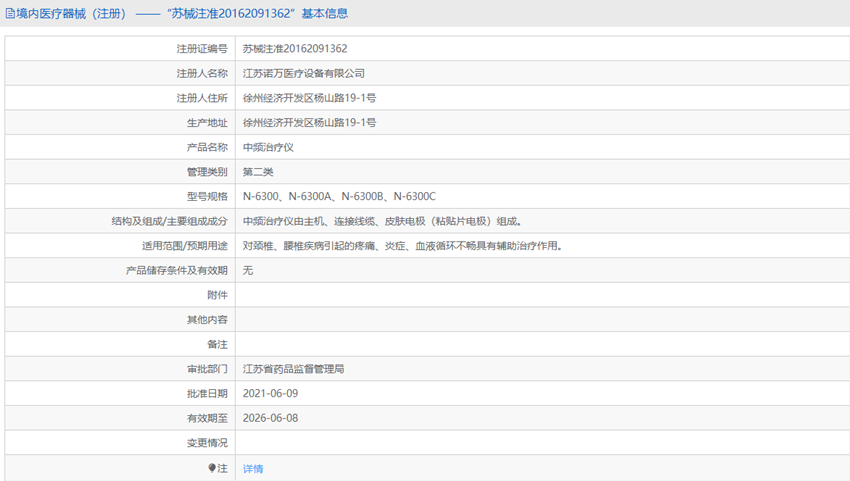Click the 变更情况 row label
Viewport: 850px width, 481px height.
click(x=207, y=443)
